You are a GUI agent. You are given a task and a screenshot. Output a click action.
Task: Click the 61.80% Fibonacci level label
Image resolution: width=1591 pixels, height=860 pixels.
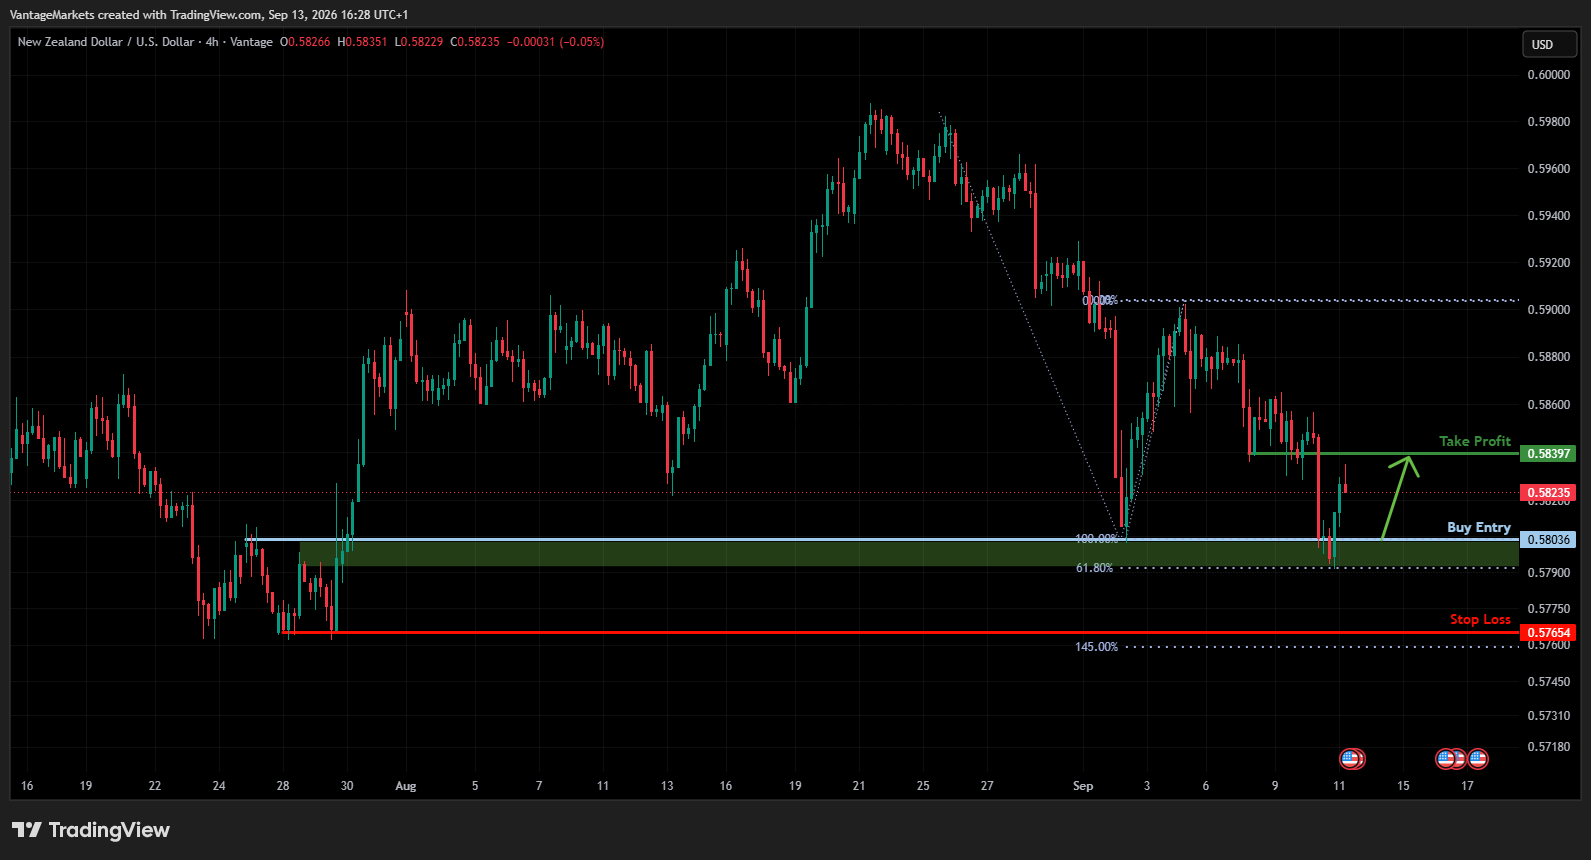coord(1094,568)
